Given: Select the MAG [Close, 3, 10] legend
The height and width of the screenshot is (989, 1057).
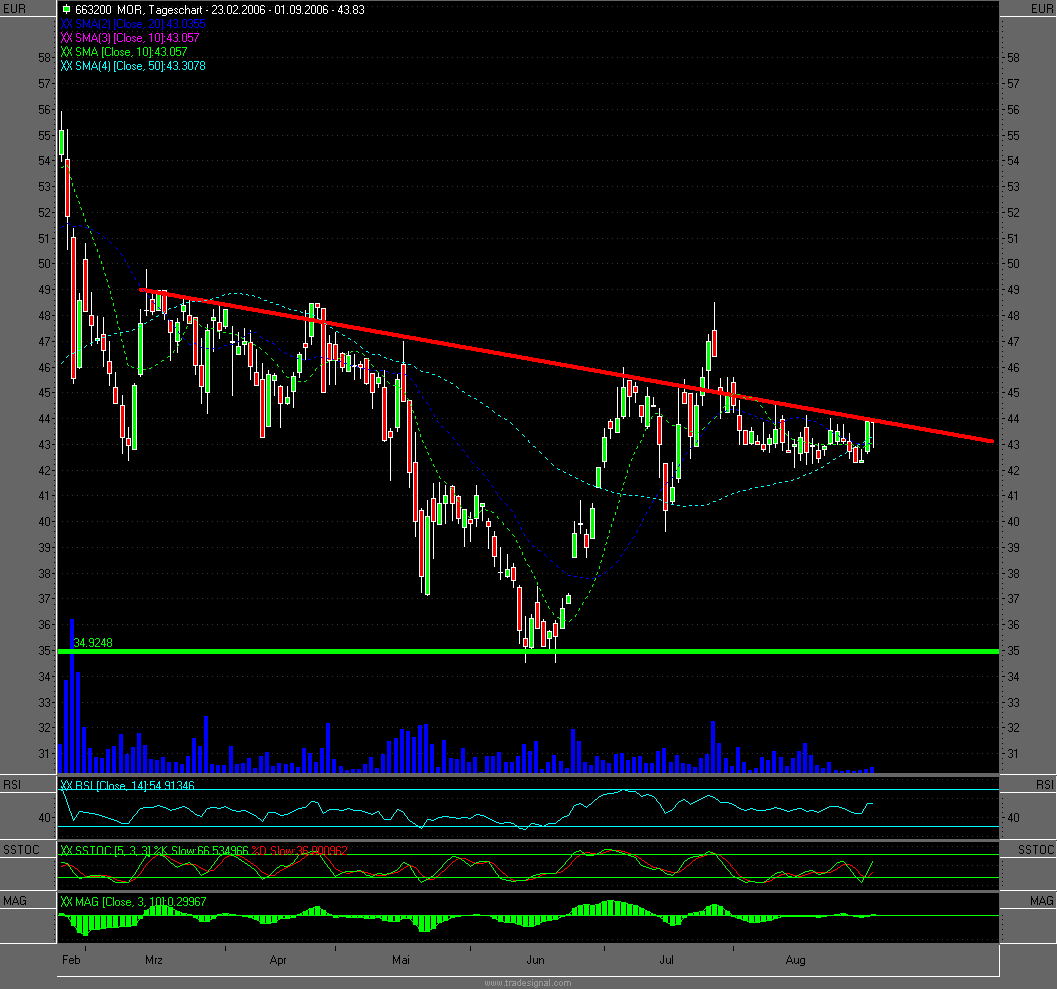Looking at the screenshot, I should pos(133,901).
